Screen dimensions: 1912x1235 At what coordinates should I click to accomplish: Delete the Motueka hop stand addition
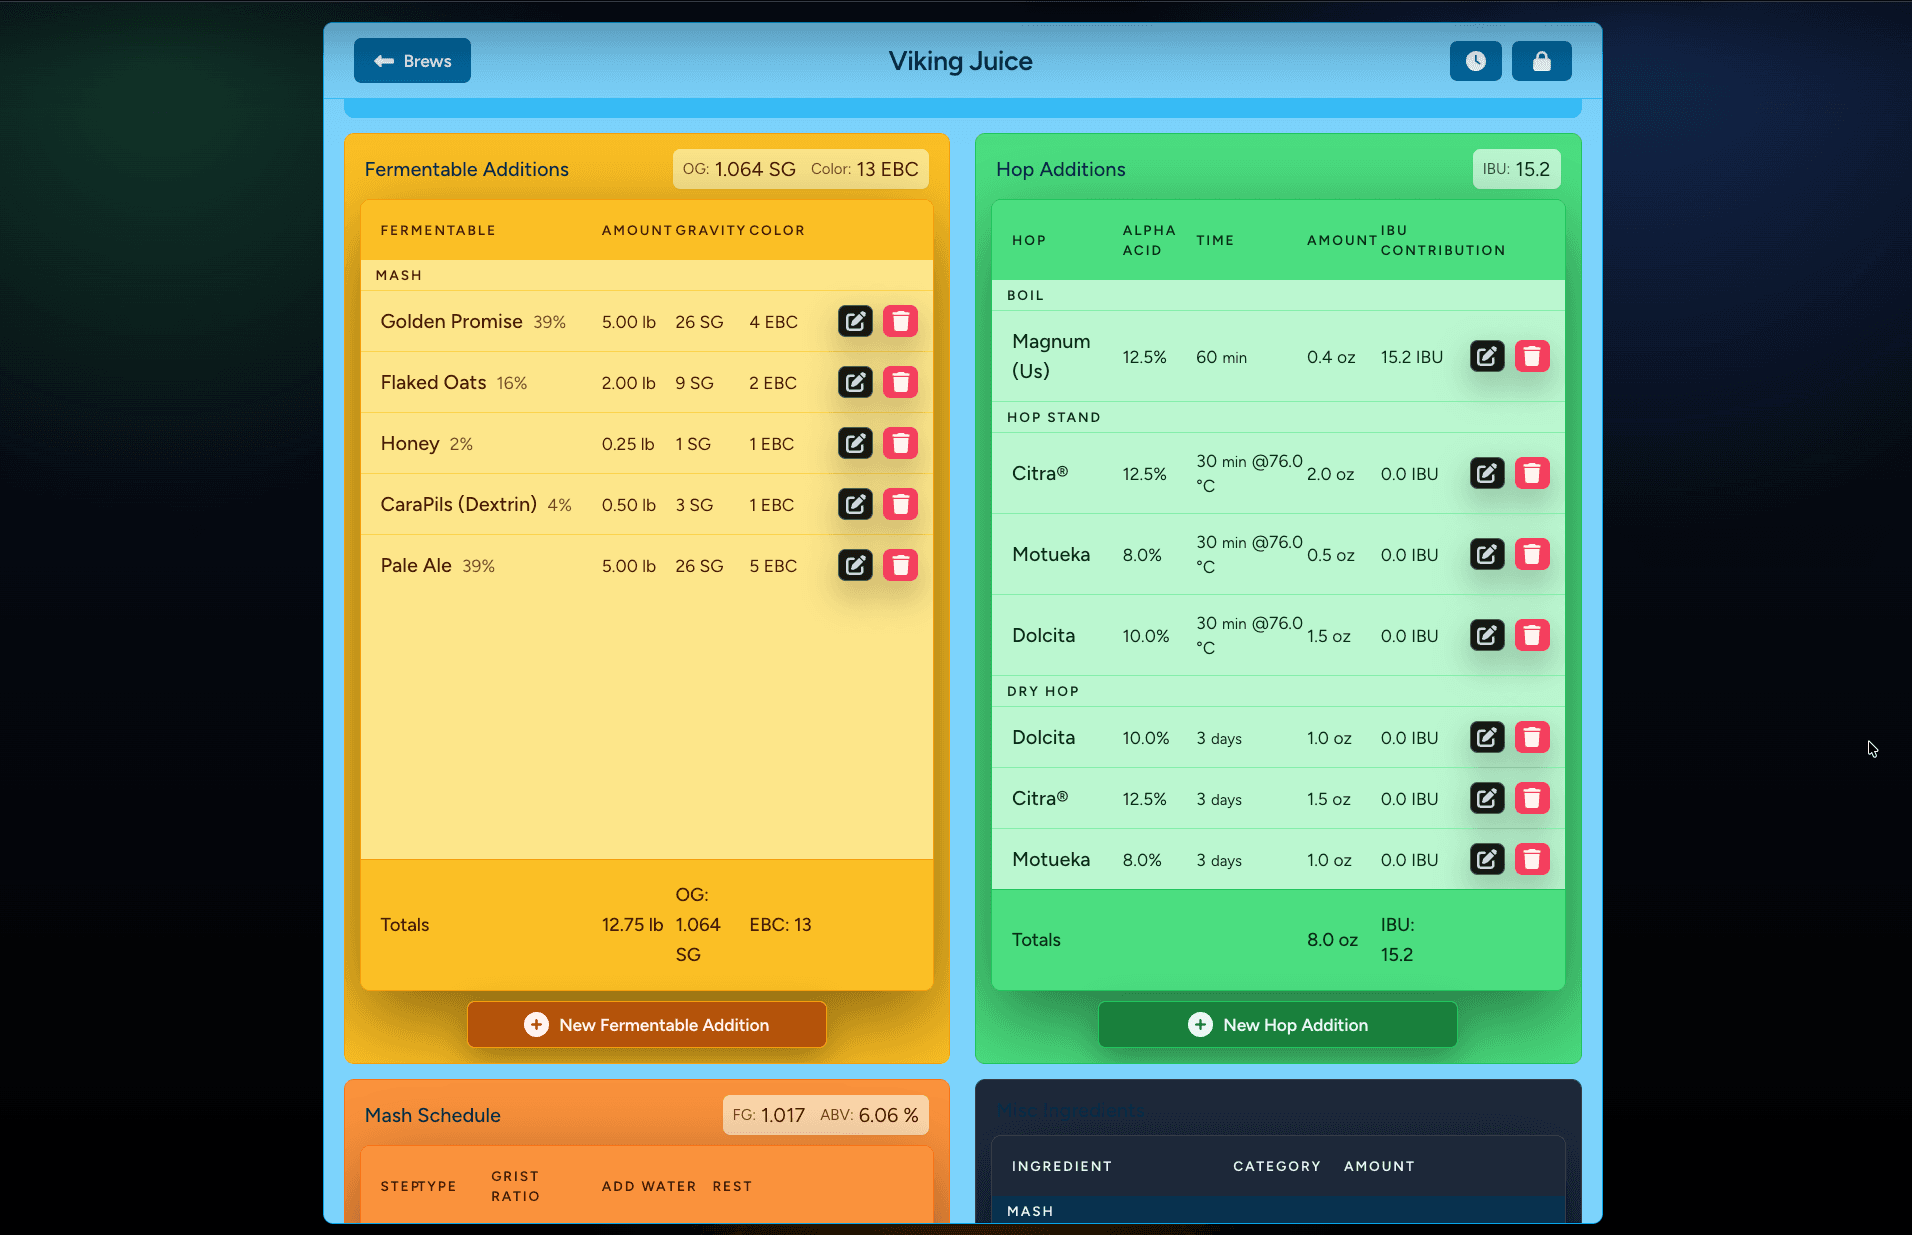[x=1532, y=554]
